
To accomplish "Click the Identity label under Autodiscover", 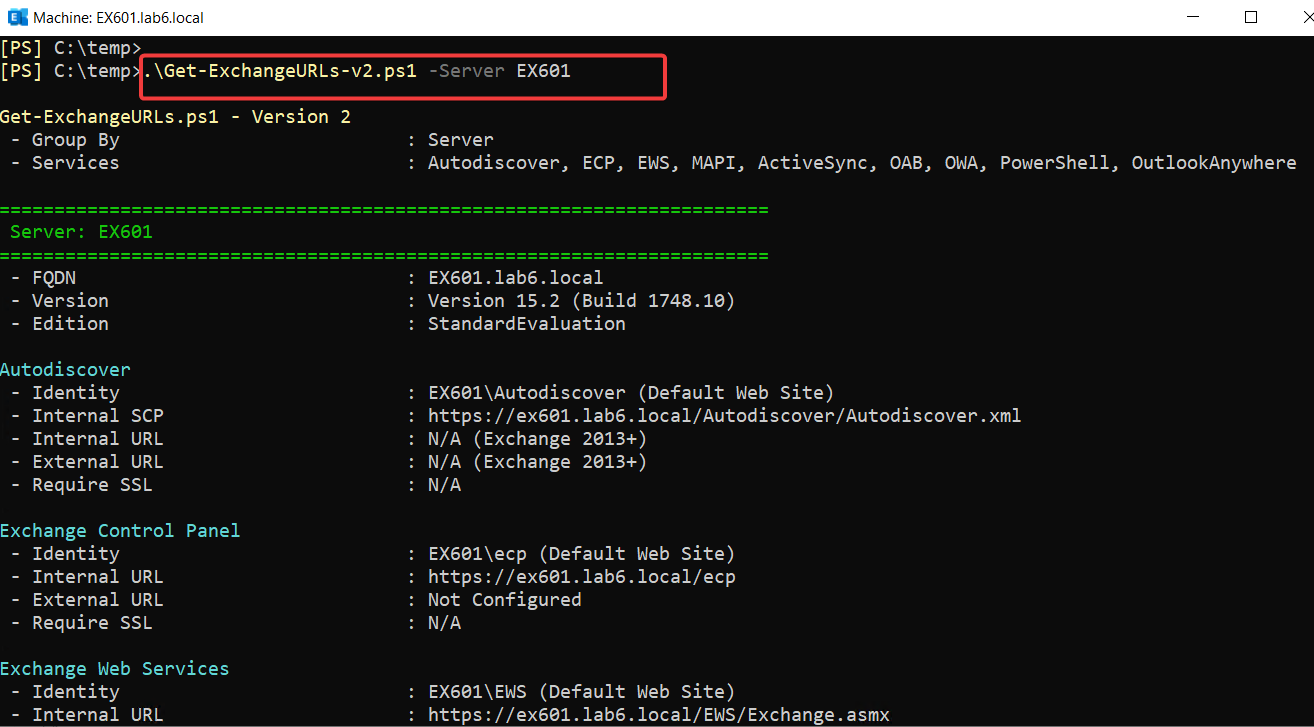I will point(75,393).
